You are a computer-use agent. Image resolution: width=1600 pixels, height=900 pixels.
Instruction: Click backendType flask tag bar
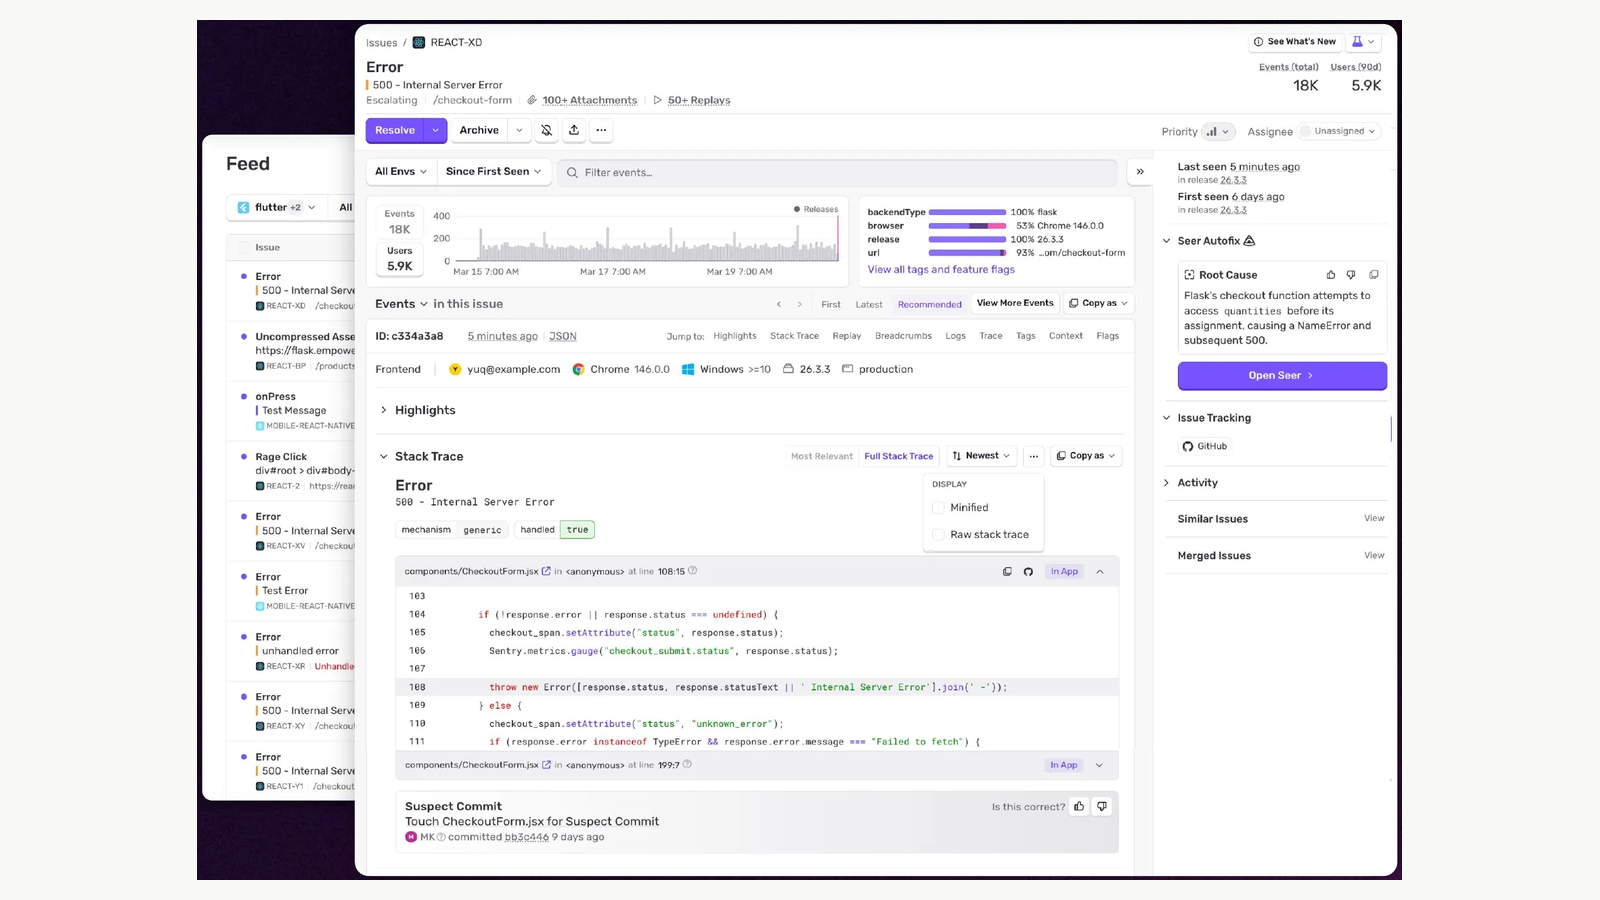point(967,212)
